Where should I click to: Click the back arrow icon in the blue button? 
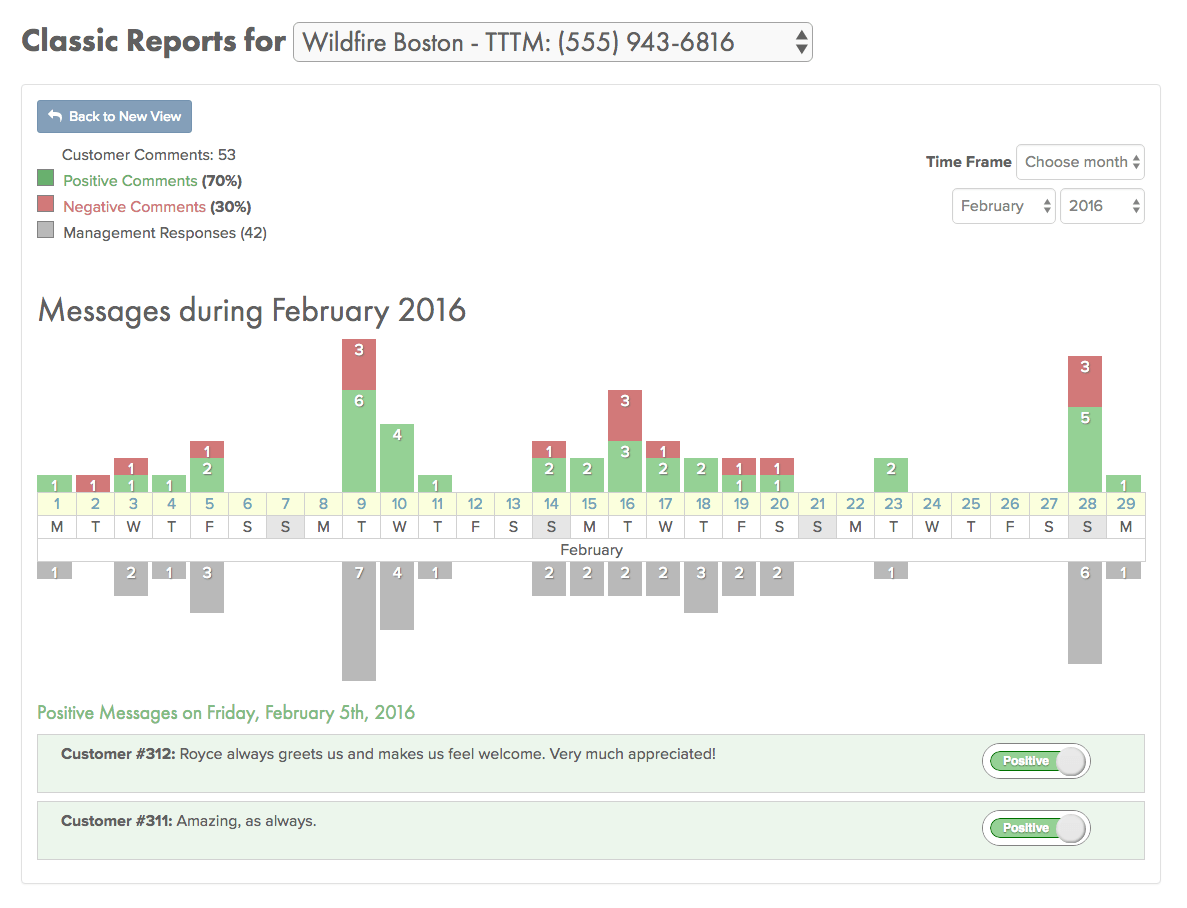click(54, 116)
